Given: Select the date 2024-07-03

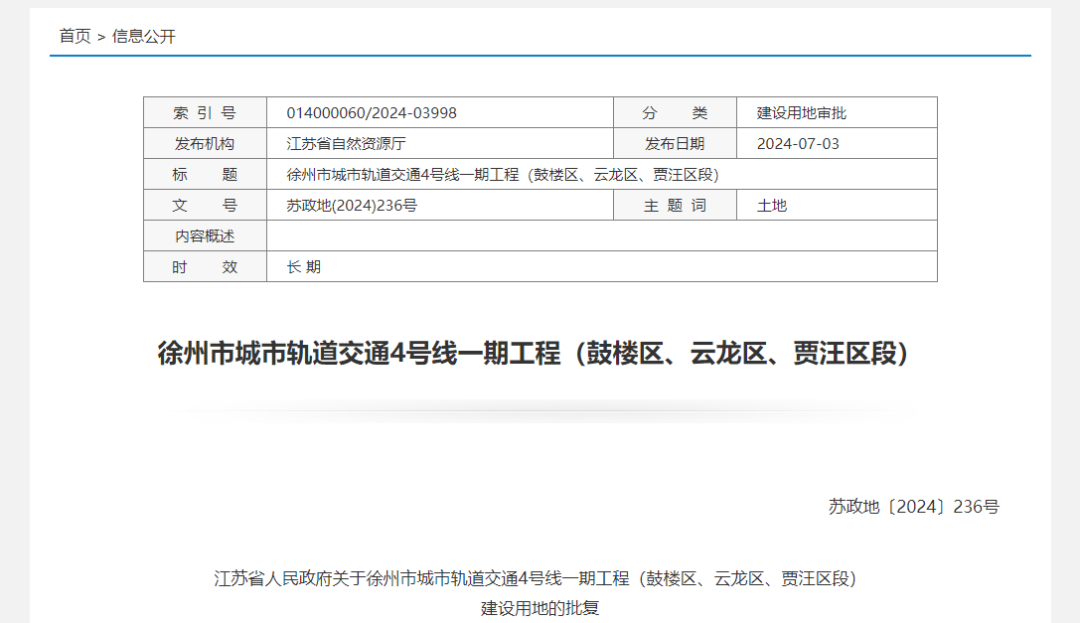Looking at the screenshot, I should pos(798,144).
